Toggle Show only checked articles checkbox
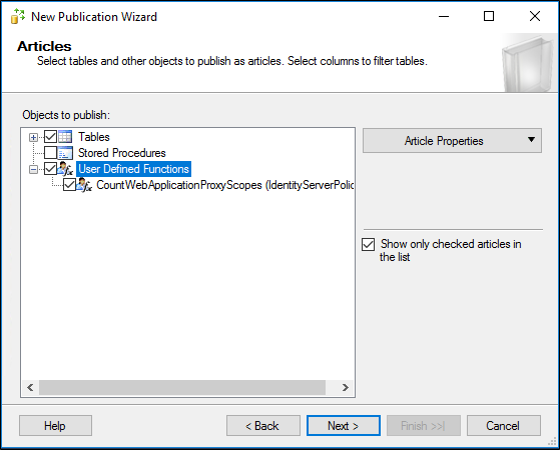This screenshot has width=560, height=450. (368, 245)
